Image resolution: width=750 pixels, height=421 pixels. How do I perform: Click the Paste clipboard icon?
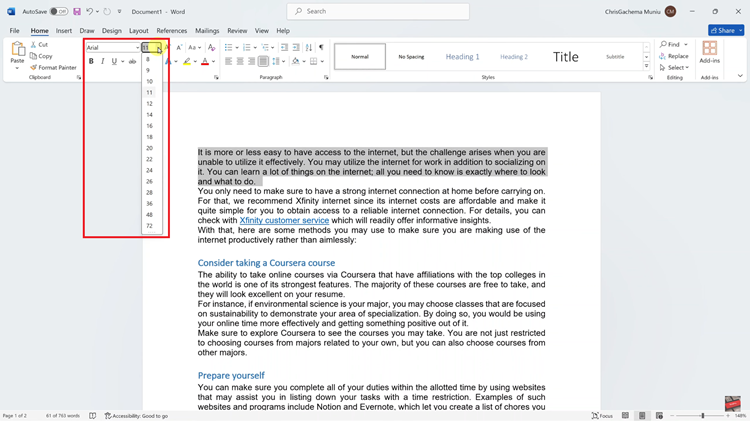point(18,49)
